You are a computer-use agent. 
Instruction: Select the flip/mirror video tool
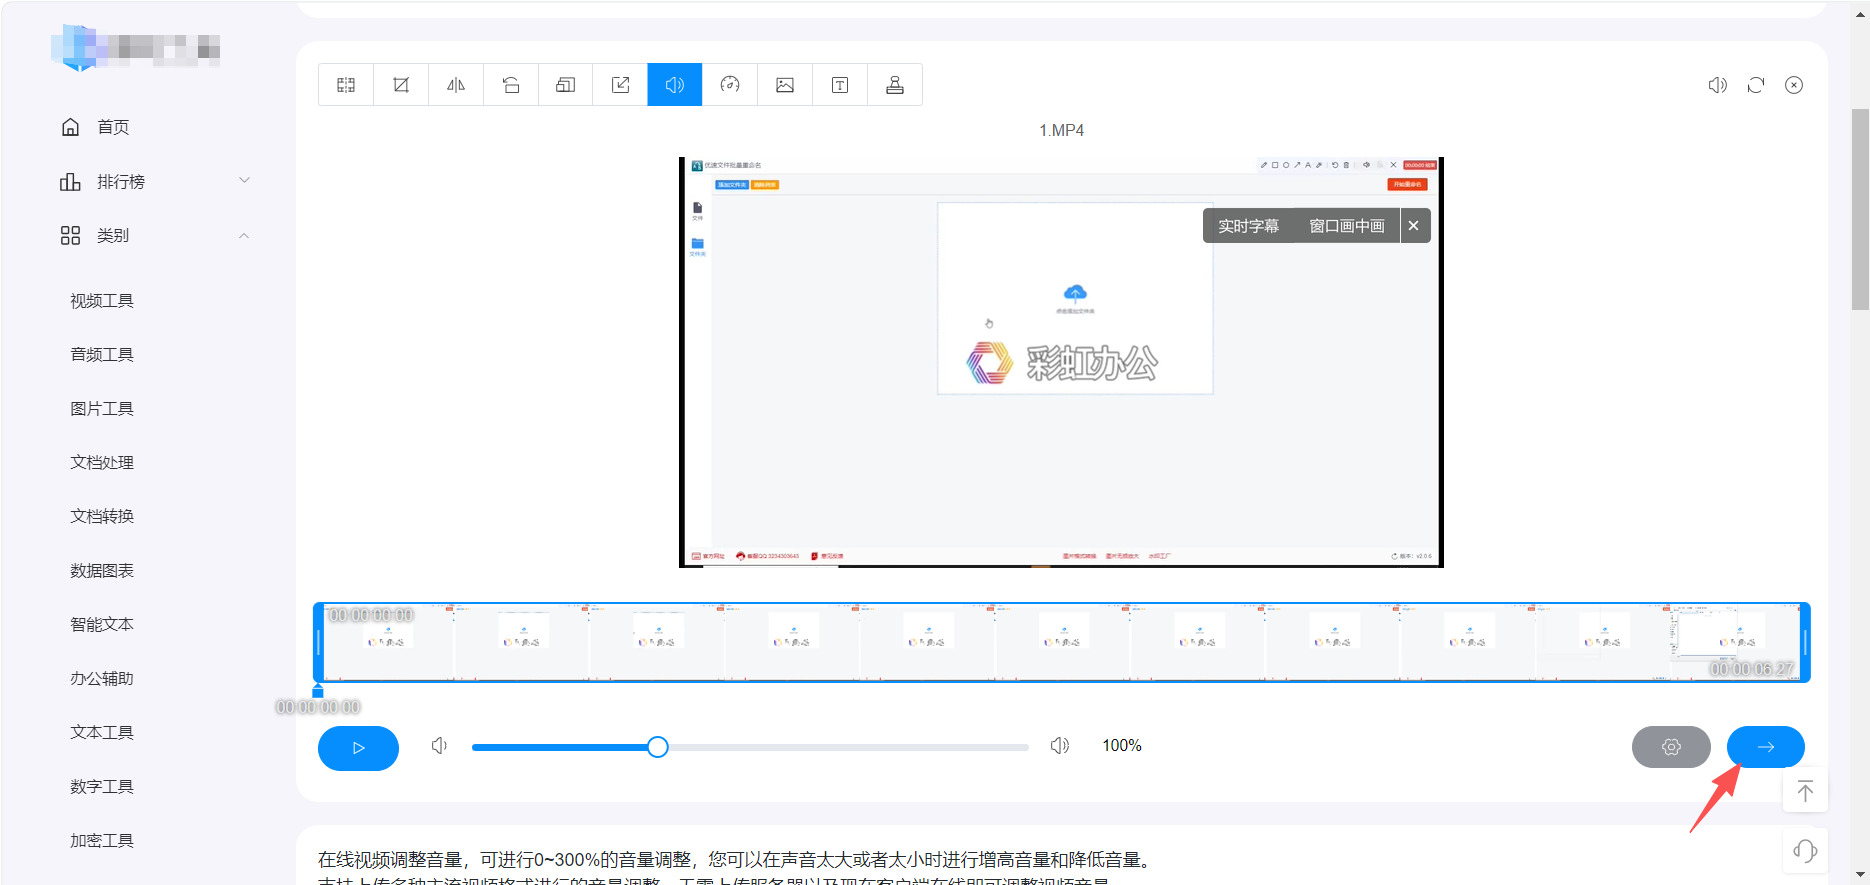point(456,85)
